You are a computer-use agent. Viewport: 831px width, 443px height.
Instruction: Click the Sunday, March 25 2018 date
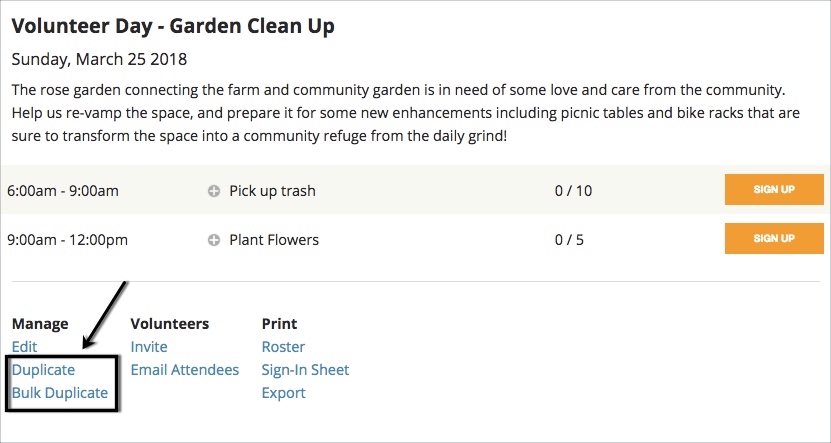99,59
